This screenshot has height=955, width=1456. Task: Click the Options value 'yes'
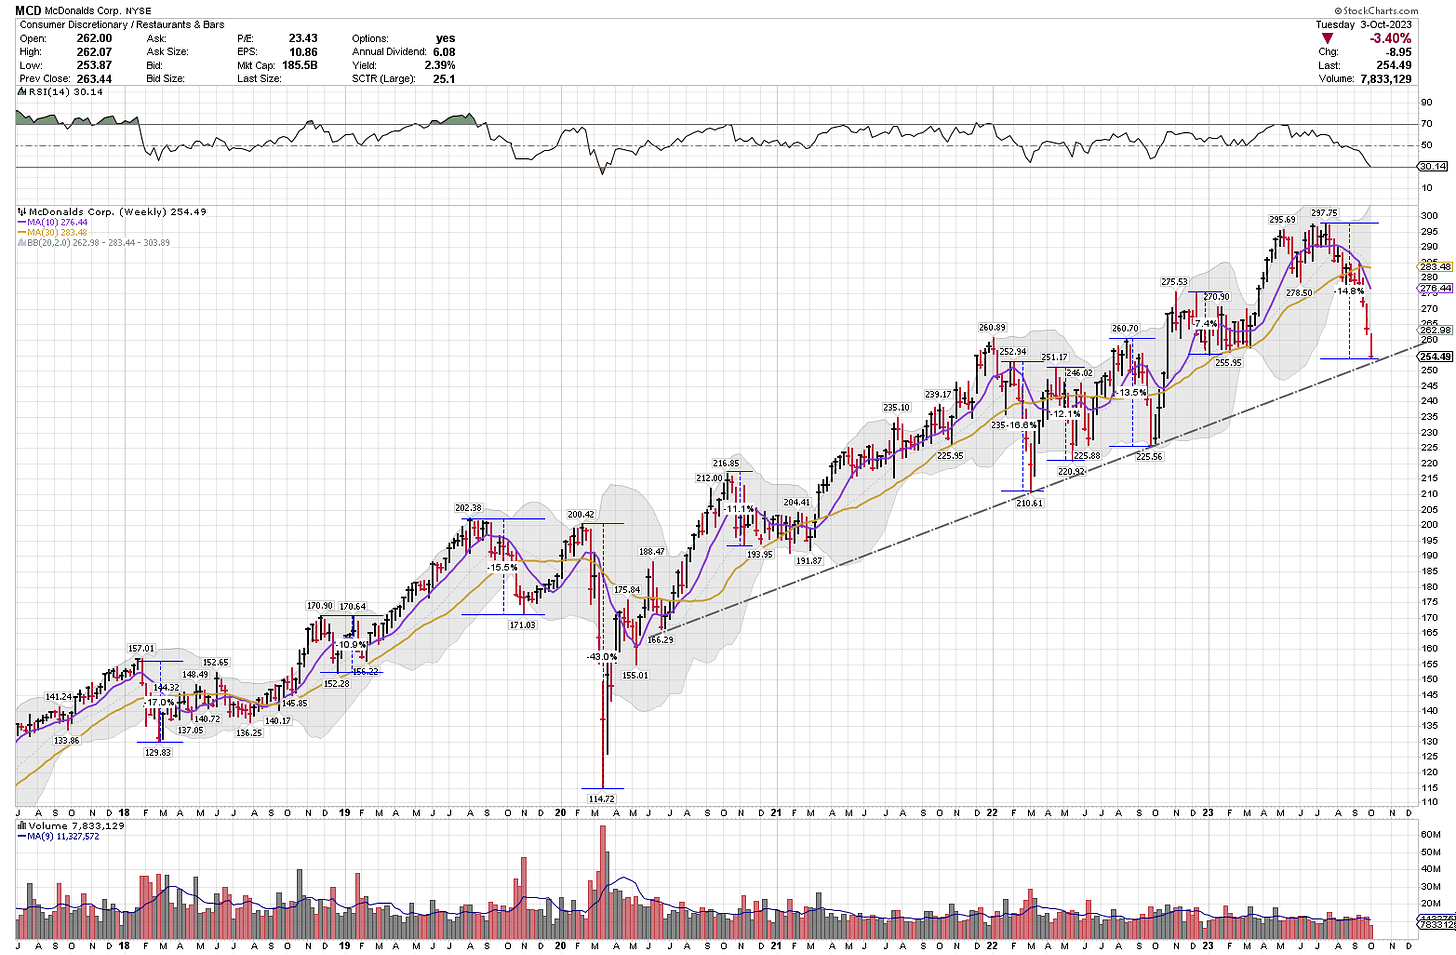pos(445,38)
